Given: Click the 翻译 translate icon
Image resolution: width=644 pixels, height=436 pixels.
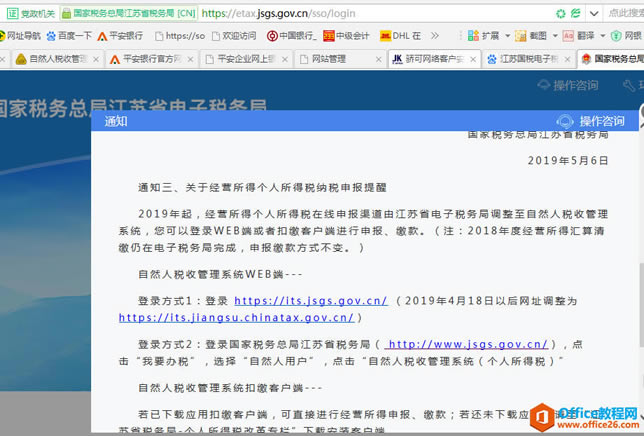Looking at the screenshot, I should pos(568,36).
